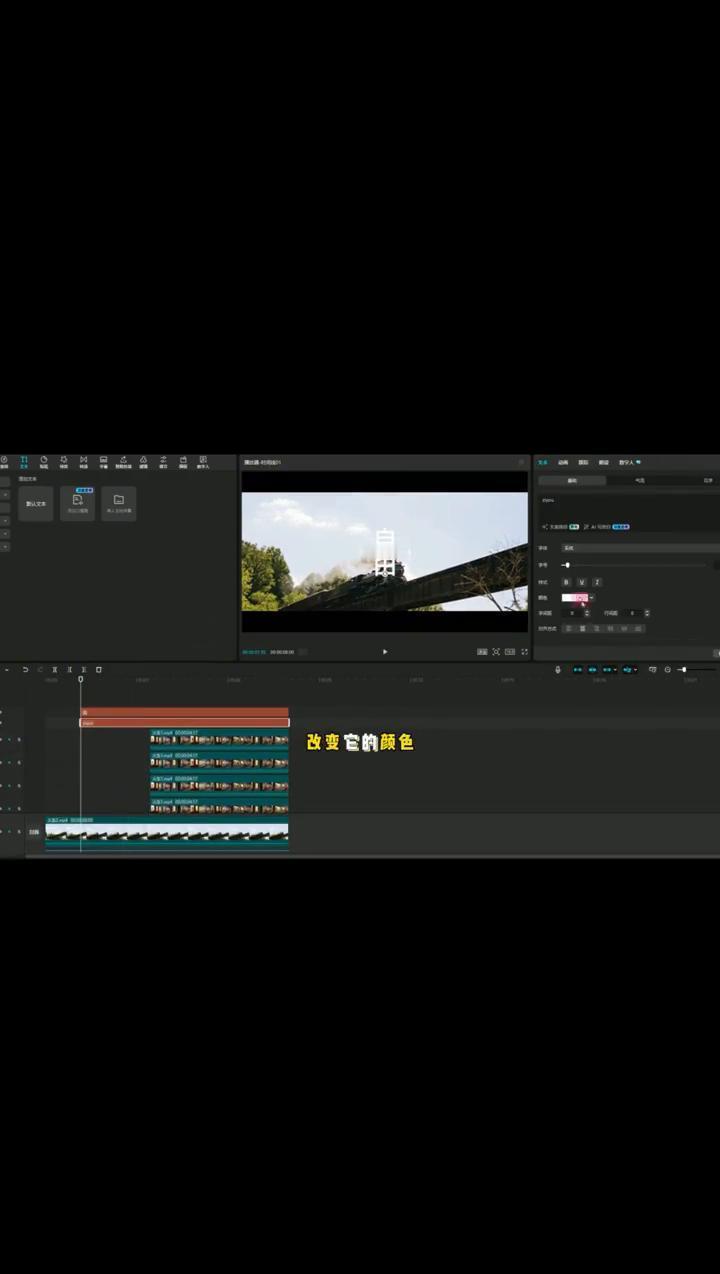This screenshot has width=720, height=1274.
Task: Expand the text color dropdown arrow
Action: tap(591, 598)
